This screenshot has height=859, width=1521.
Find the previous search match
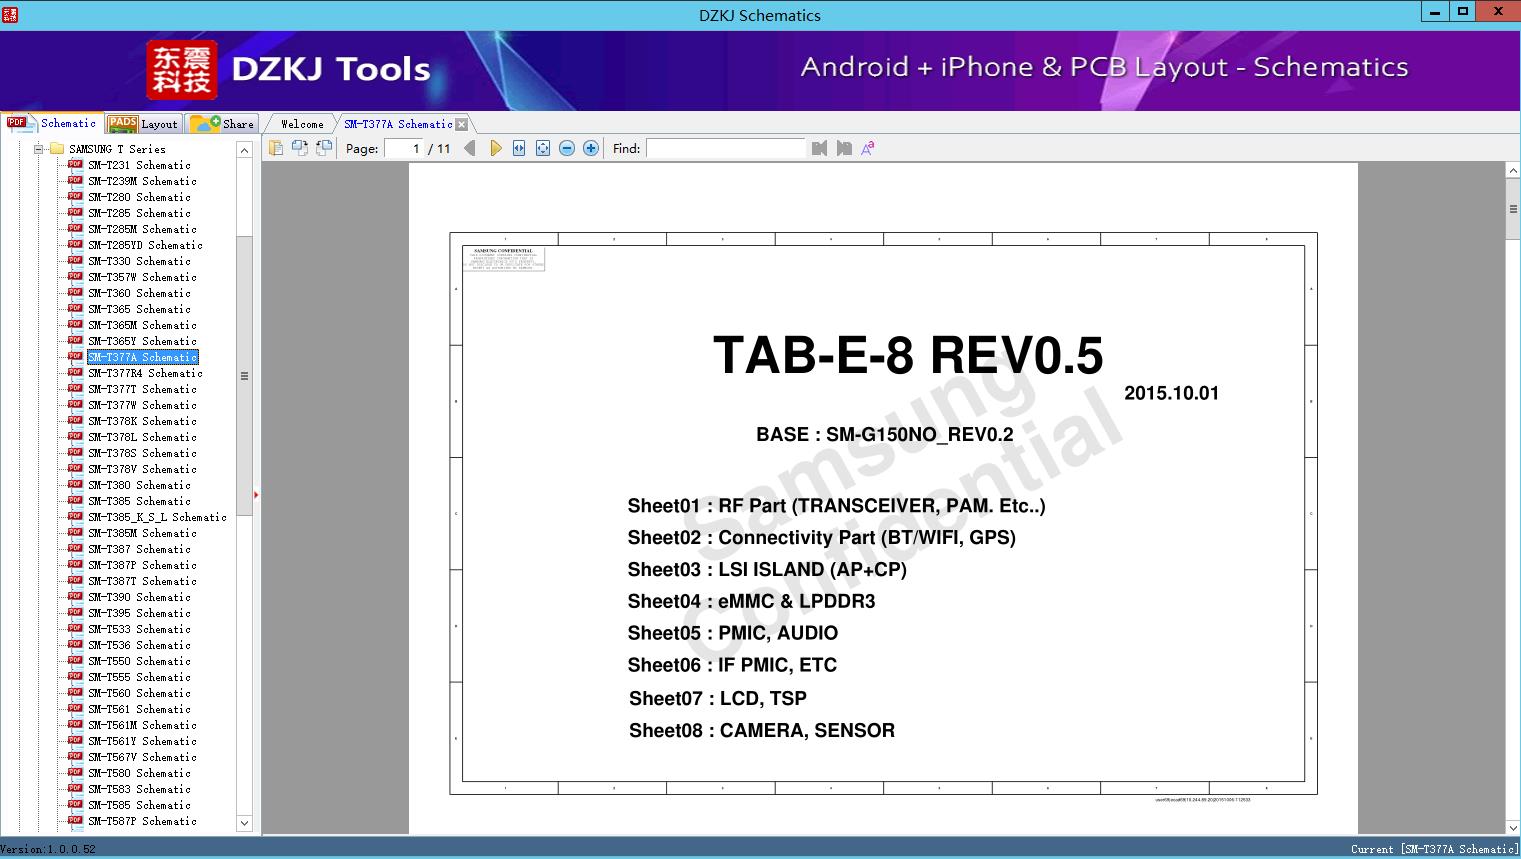tap(820, 148)
